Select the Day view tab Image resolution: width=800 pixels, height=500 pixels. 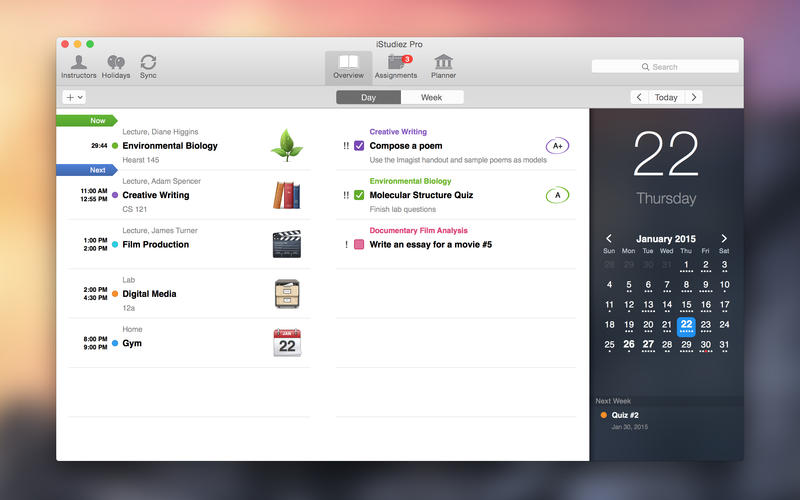[x=368, y=97]
